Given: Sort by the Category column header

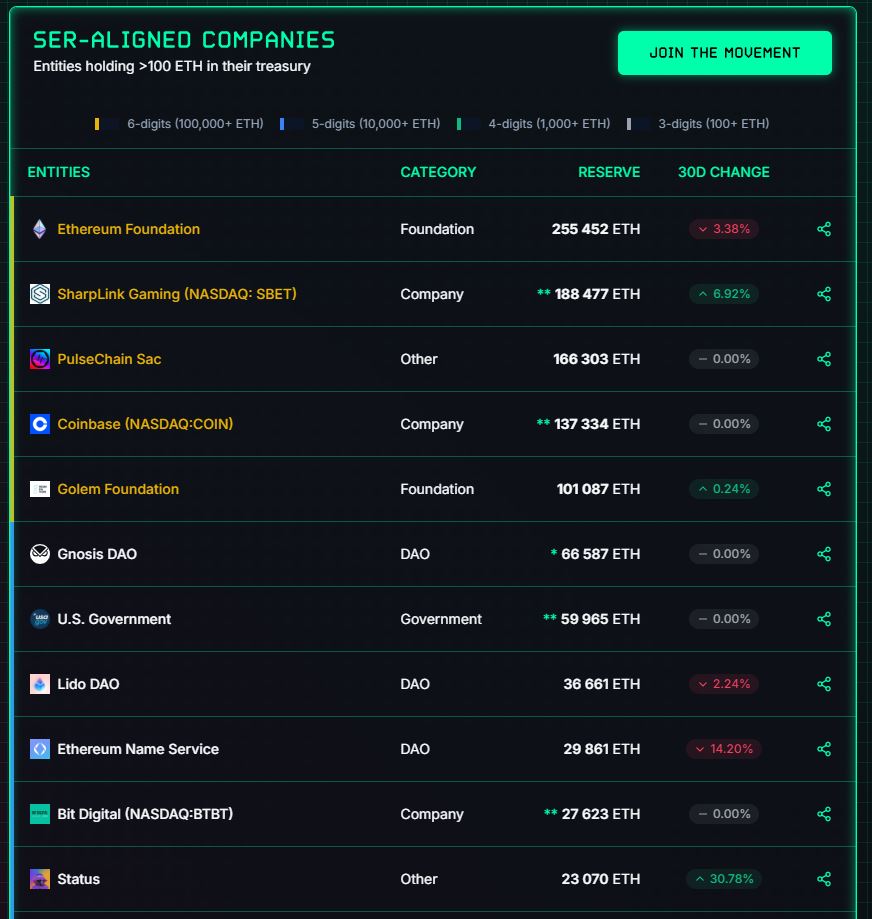Looking at the screenshot, I should coord(438,172).
